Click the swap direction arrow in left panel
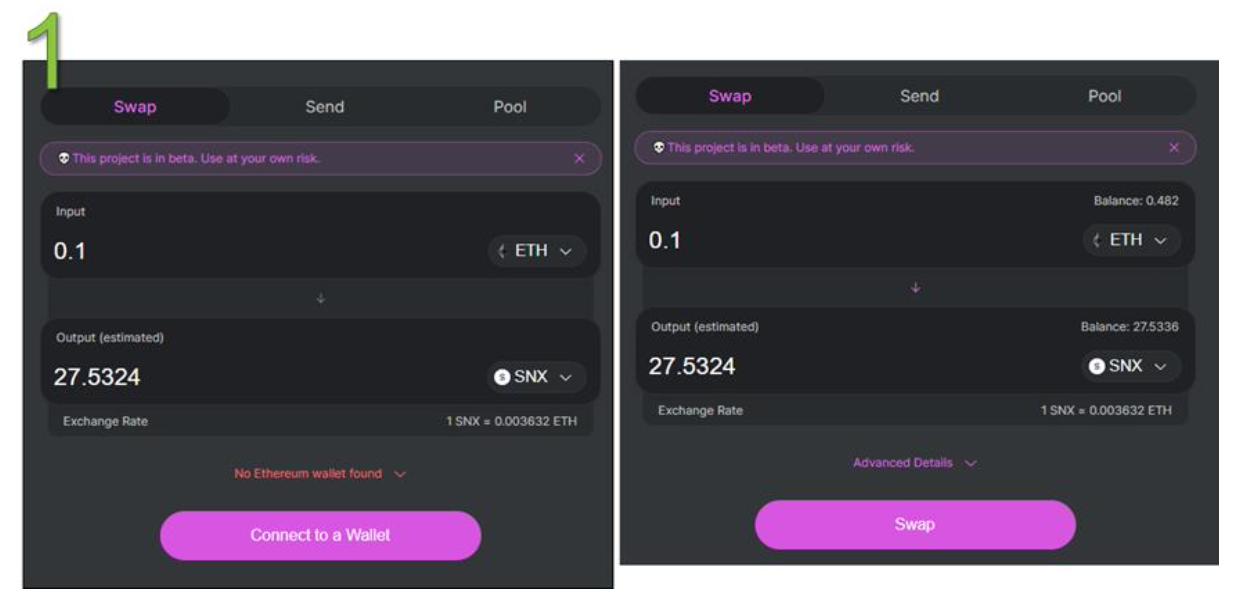The image size is (1248, 600). tap(320, 298)
